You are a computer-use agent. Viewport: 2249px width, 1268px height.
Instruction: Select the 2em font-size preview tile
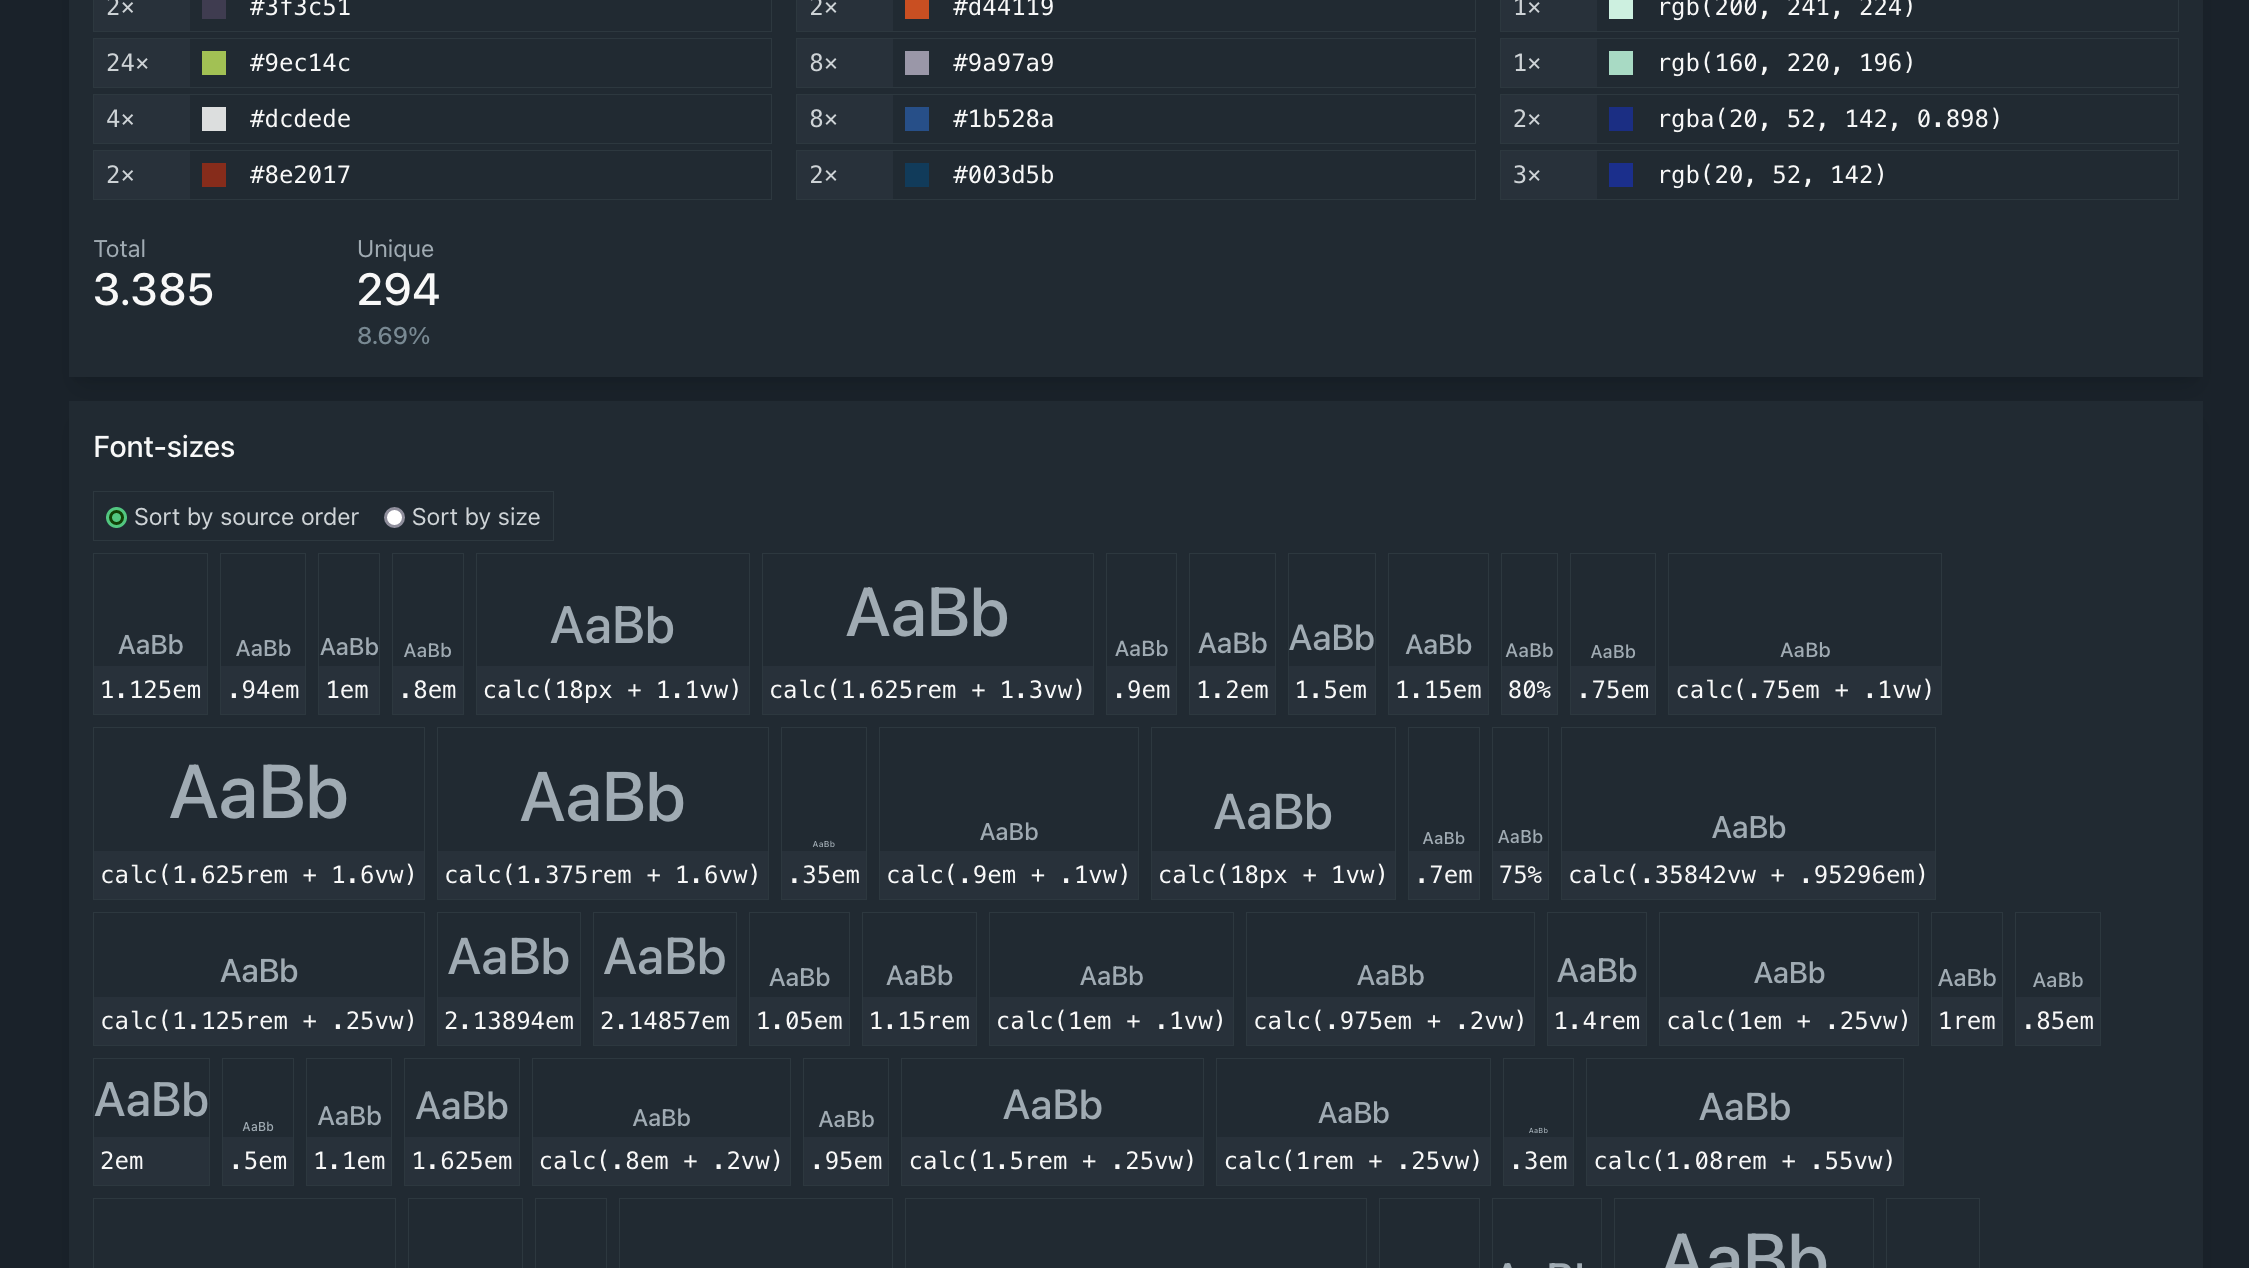(151, 1121)
